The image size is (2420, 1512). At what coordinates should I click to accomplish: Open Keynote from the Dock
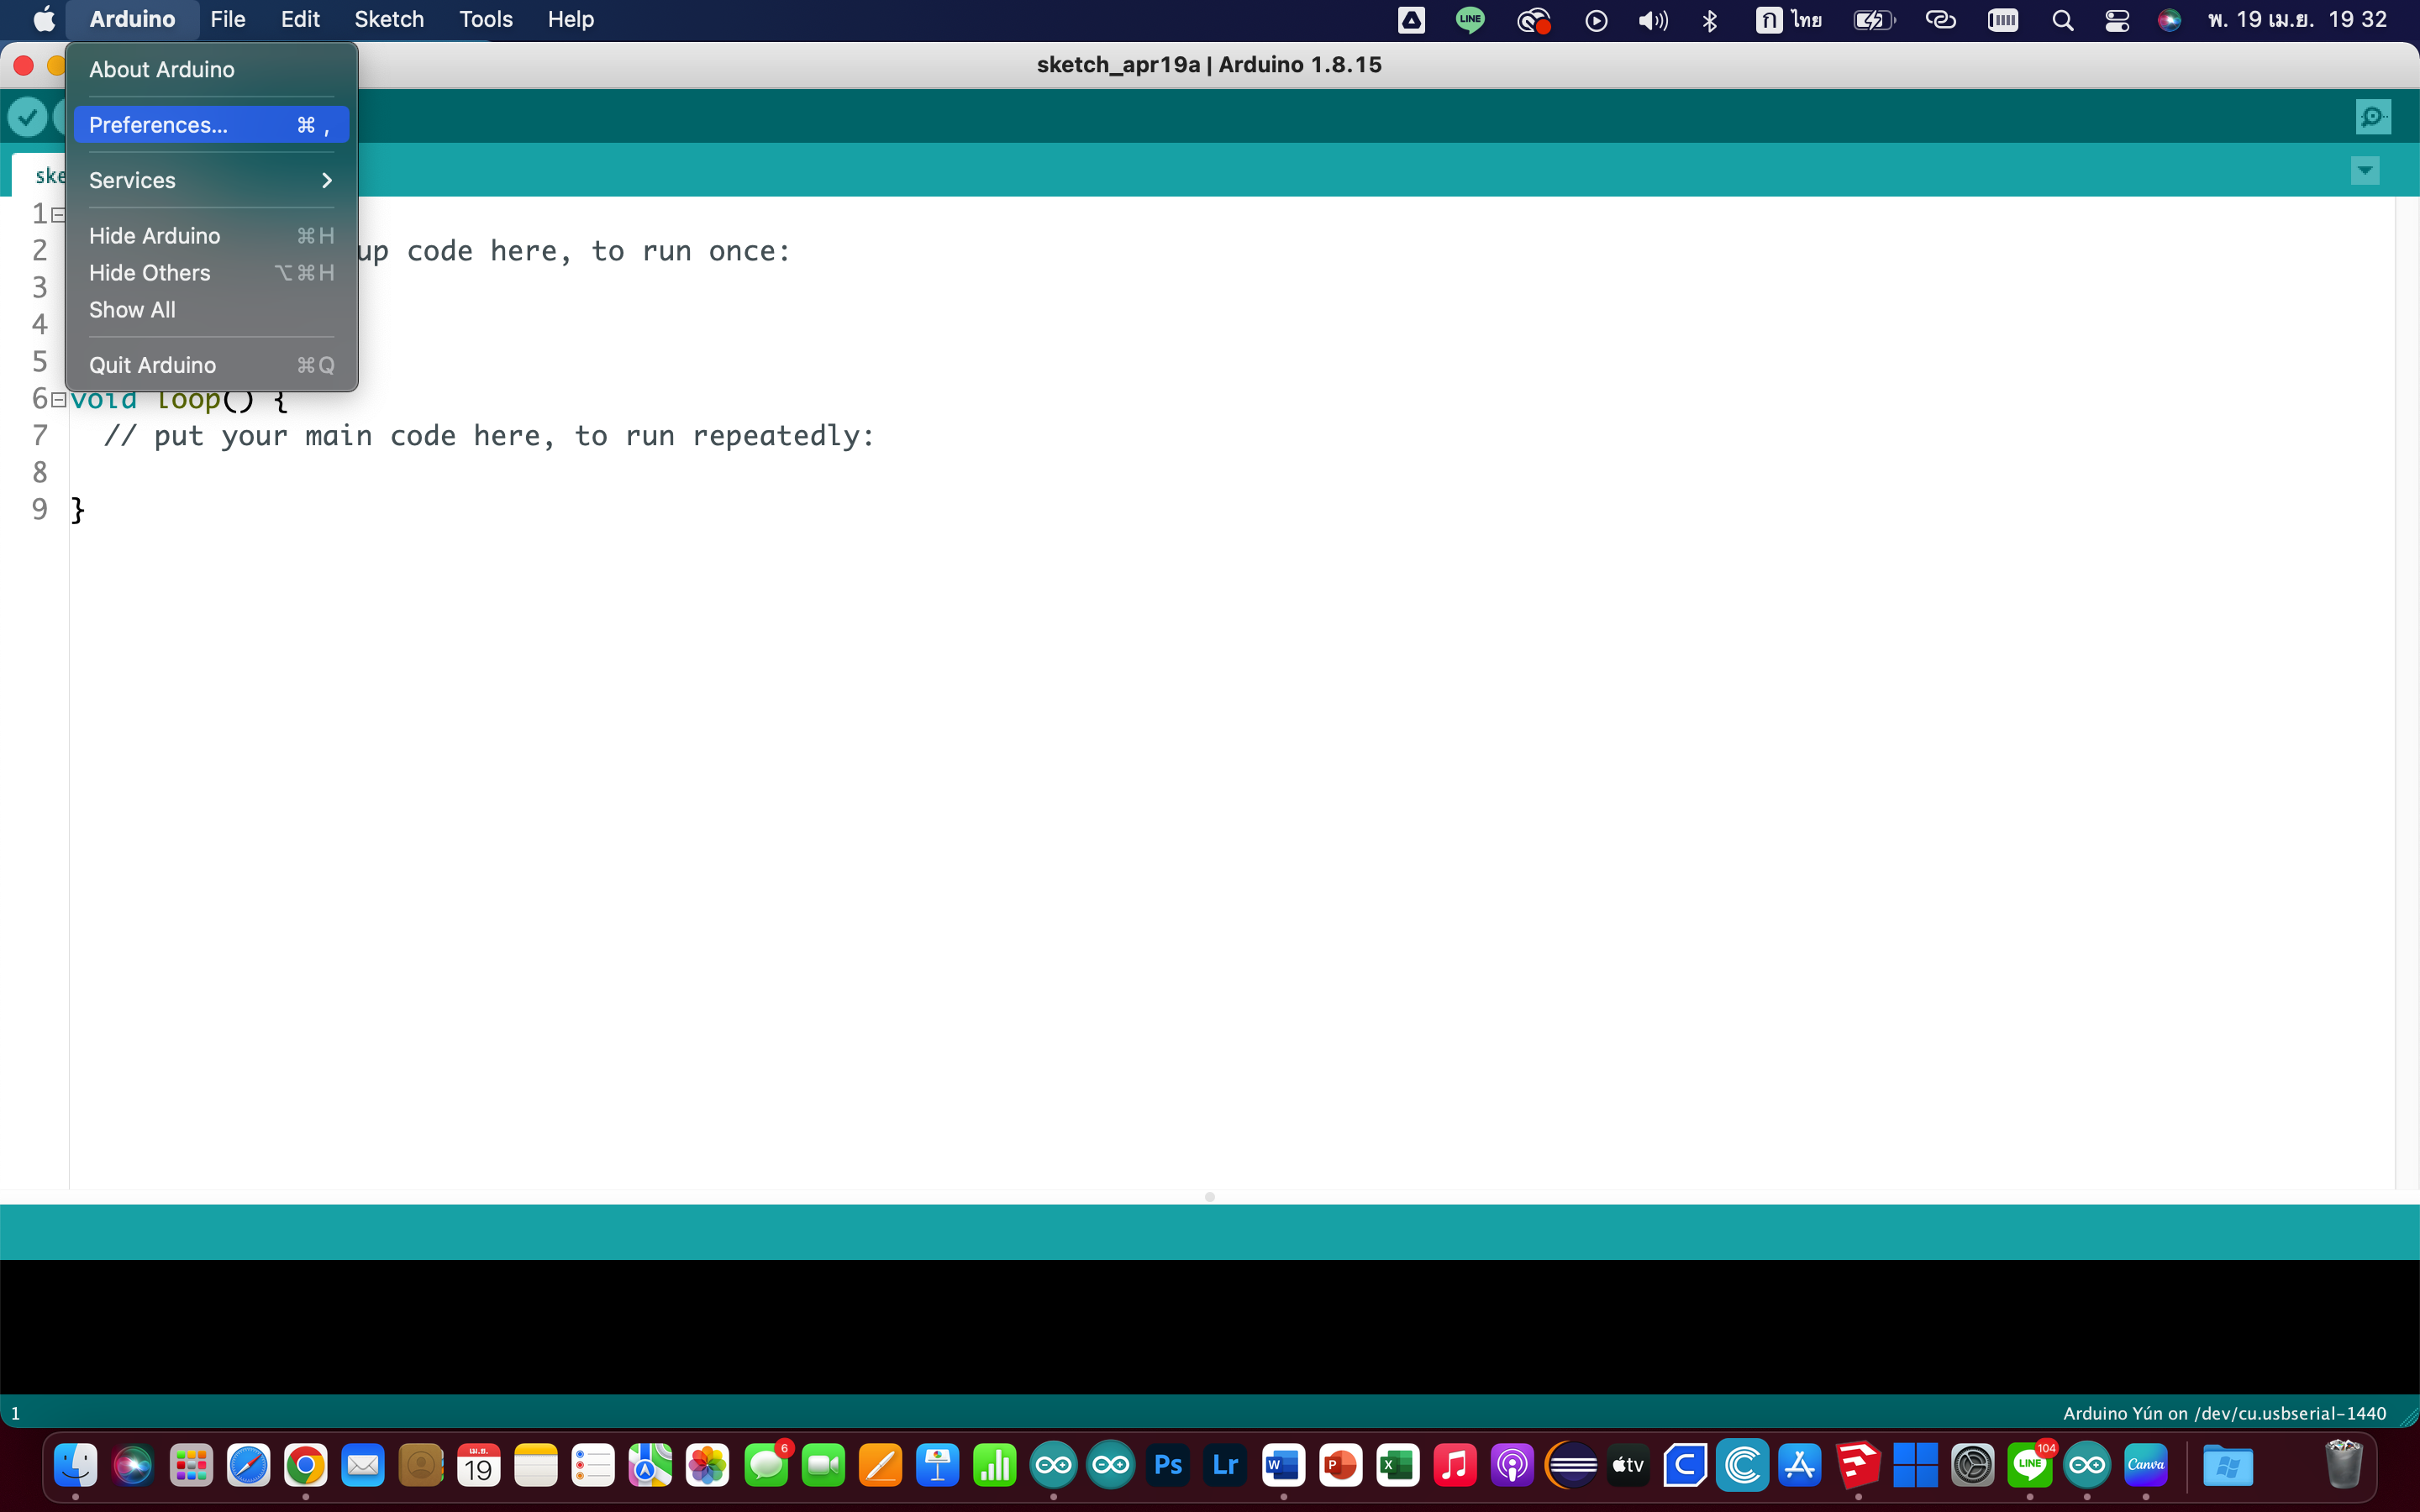pos(938,1466)
